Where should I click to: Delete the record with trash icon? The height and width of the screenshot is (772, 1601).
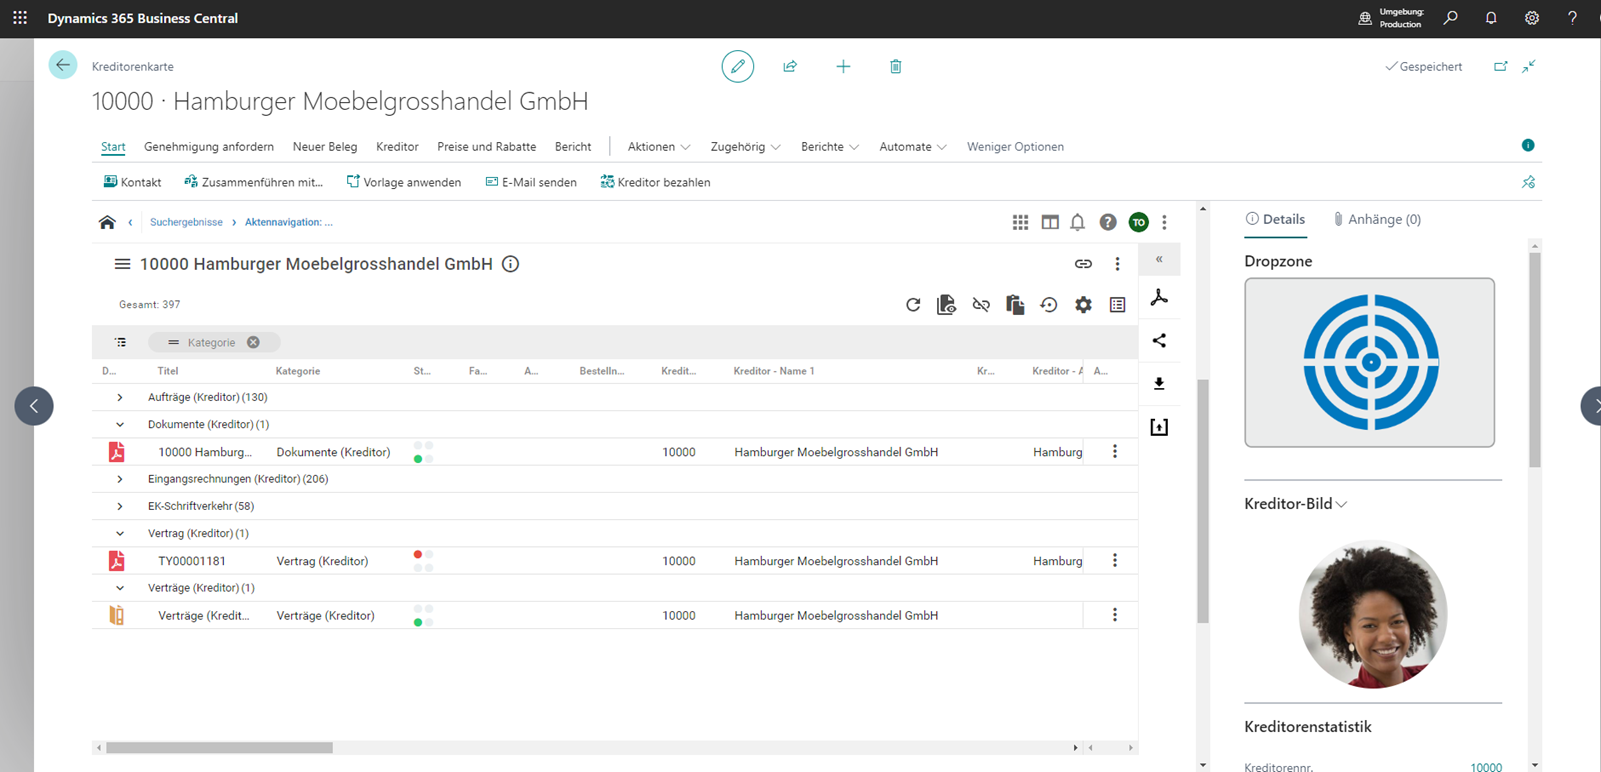[896, 66]
